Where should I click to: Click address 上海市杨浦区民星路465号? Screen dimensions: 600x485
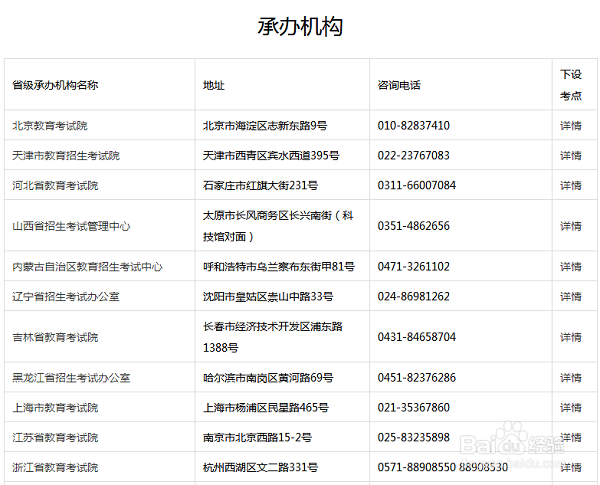click(266, 407)
